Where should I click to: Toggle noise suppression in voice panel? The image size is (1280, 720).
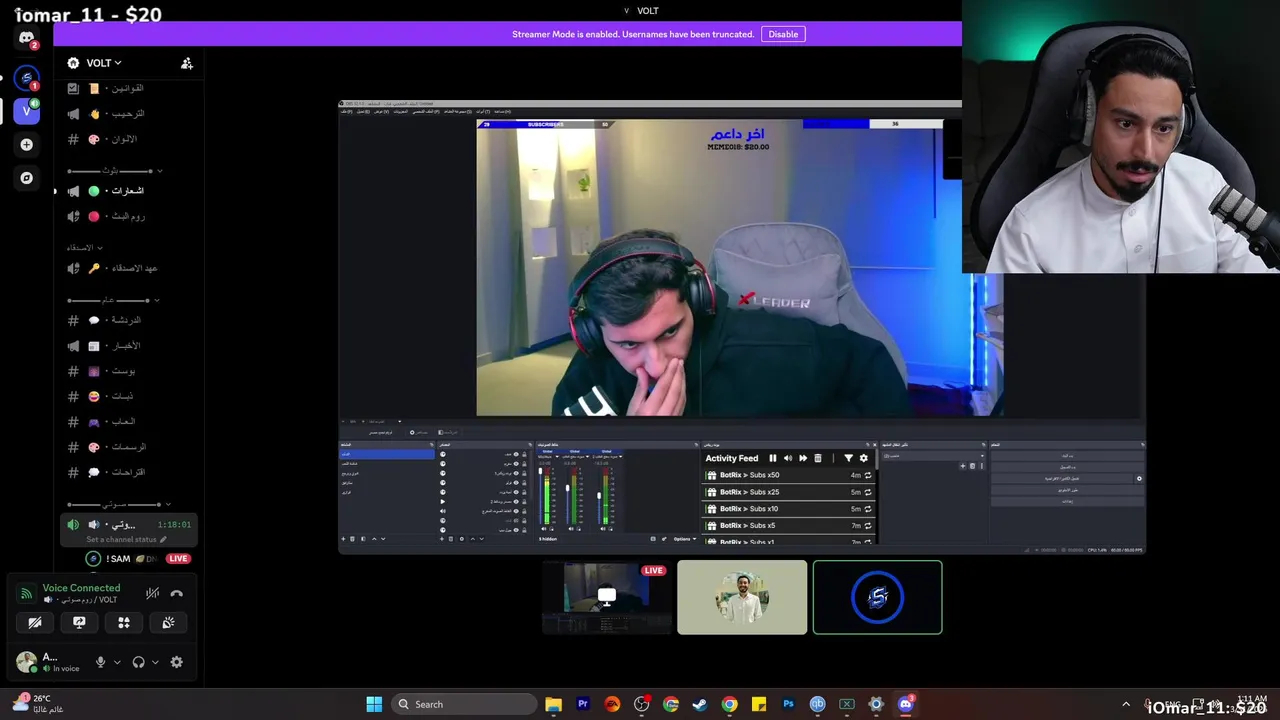click(152, 593)
